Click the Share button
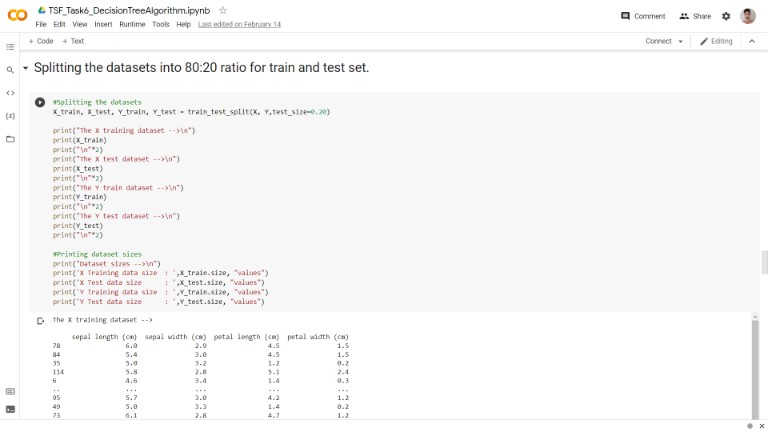The image size is (768, 432). coord(695,16)
